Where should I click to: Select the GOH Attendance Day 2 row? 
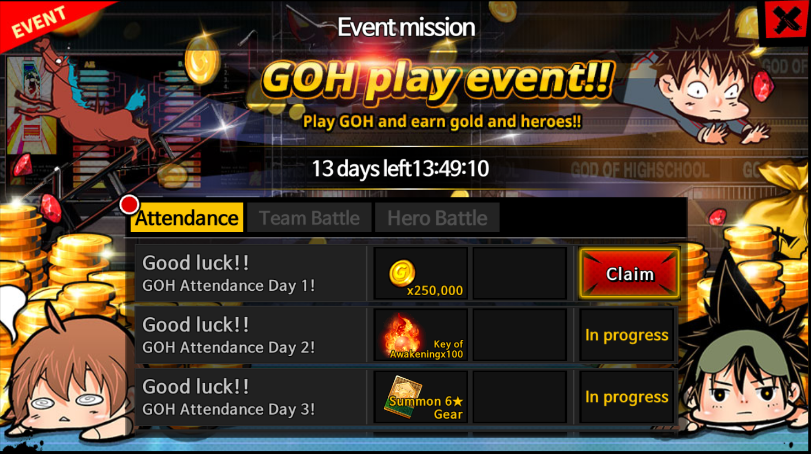point(407,335)
